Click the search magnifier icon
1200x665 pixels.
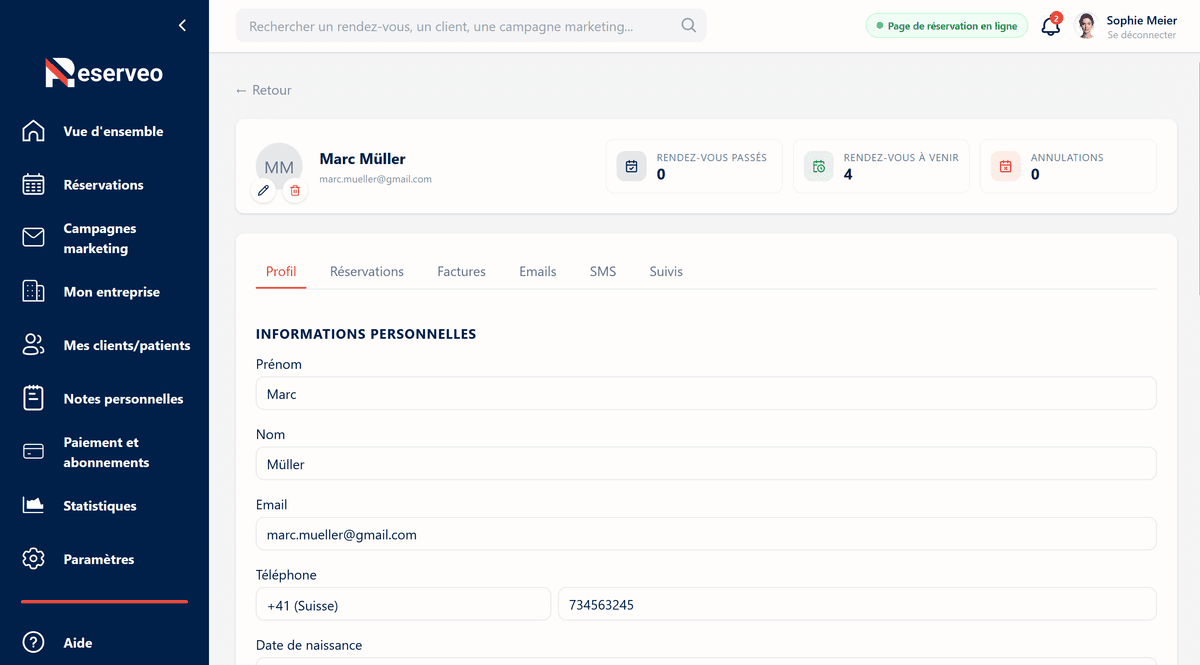tap(688, 26)
